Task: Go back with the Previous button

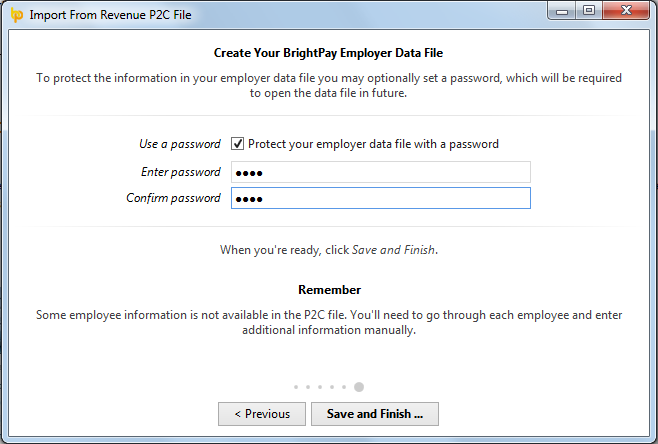Action: [262, 414]
